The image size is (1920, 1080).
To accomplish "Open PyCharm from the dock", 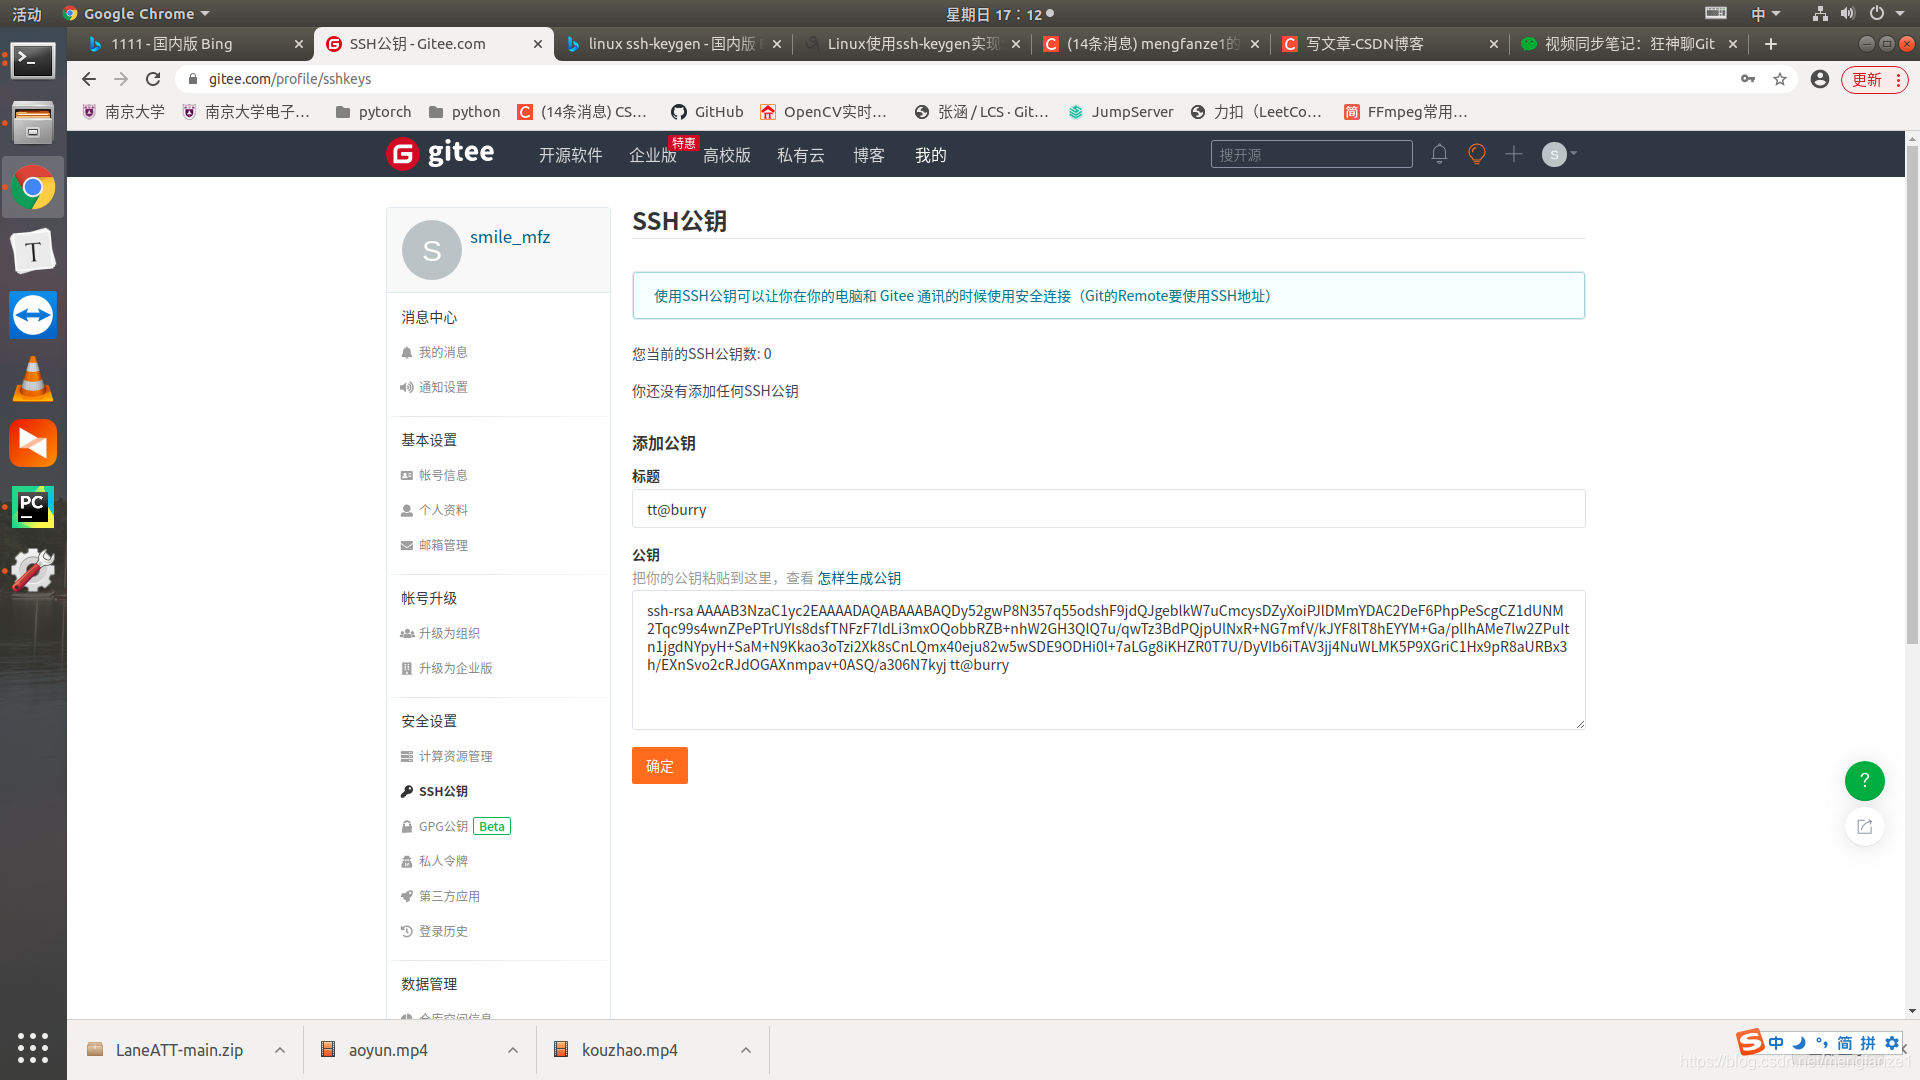I will [x=33, y=507].
